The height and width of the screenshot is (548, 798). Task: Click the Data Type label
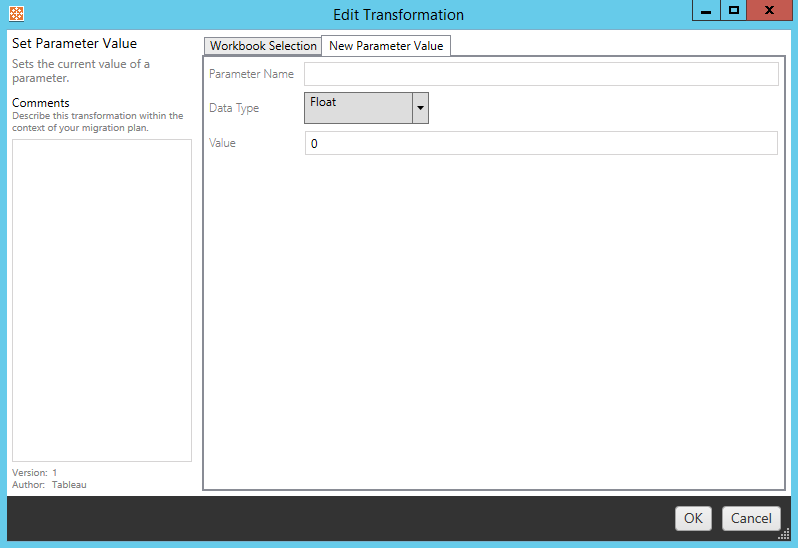tap(234, 108)
